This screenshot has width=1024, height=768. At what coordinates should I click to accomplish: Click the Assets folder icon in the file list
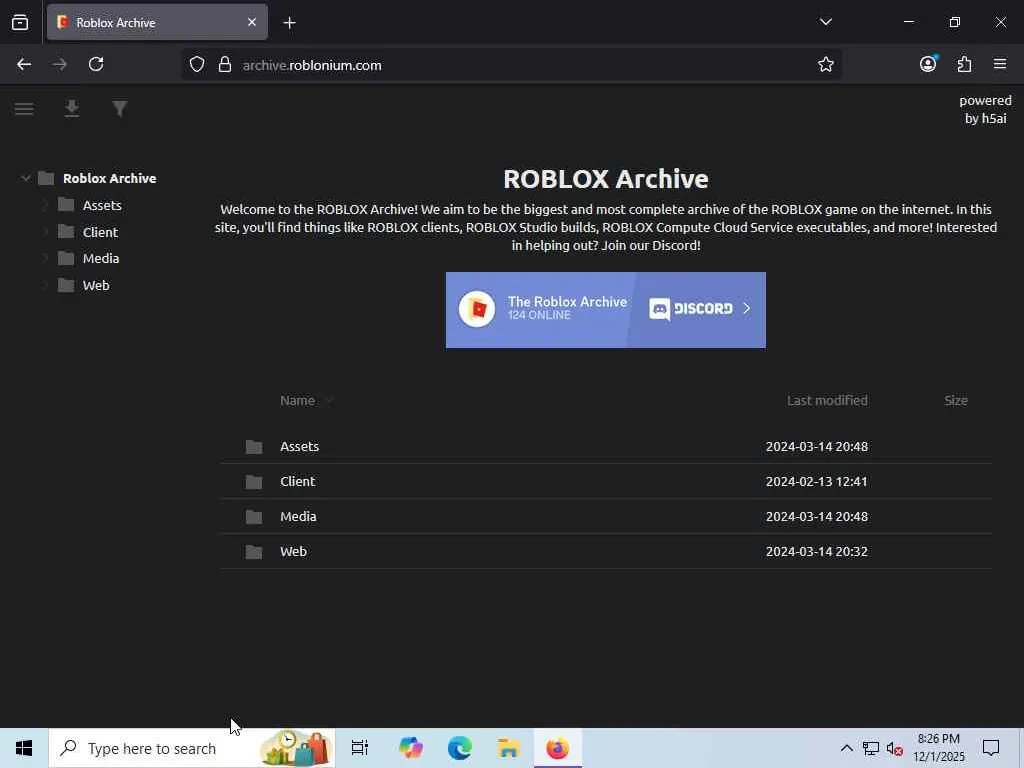(254, 447)
